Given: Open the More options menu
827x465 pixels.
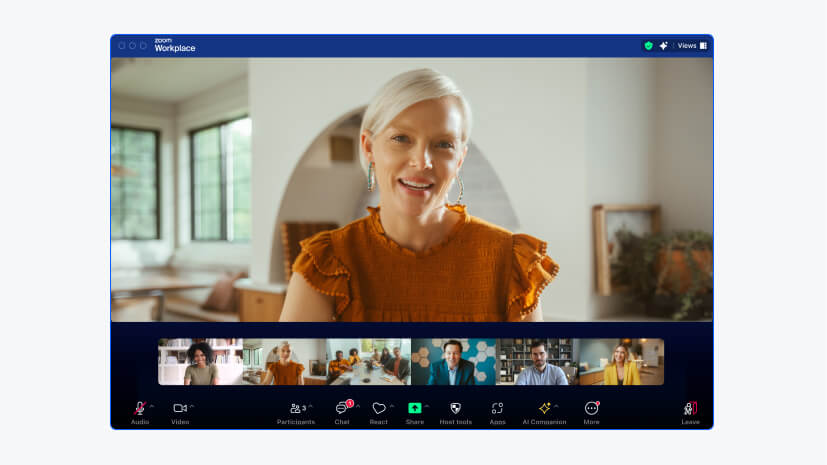Looking at the screenshot, I should pyautogui.click(x=591, y=409).
